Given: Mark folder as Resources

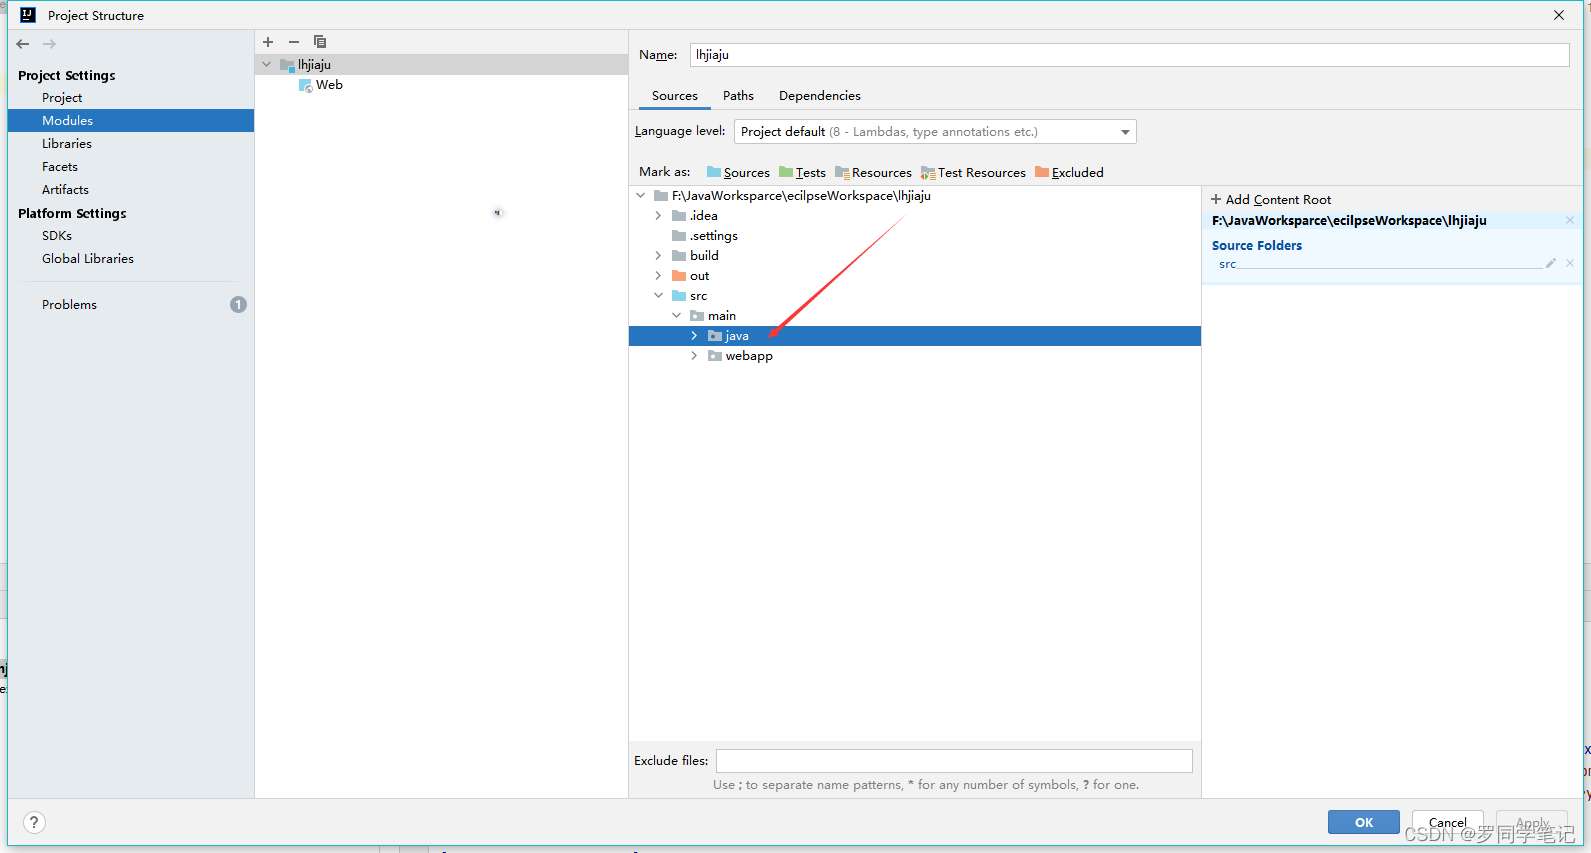Looking at the screenshot, I should (x=873, y=172).
